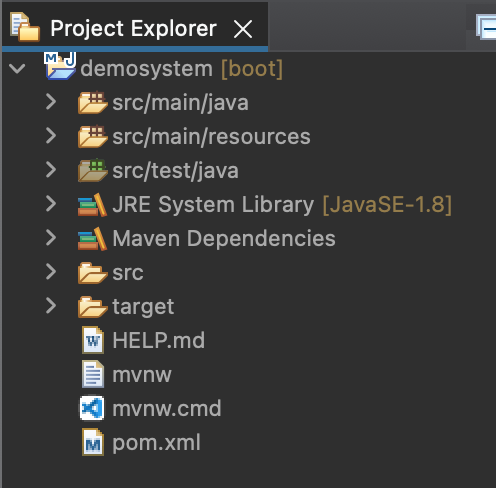
Task: Click the [JavaSE-1.8] text
Action: (387, 204)
